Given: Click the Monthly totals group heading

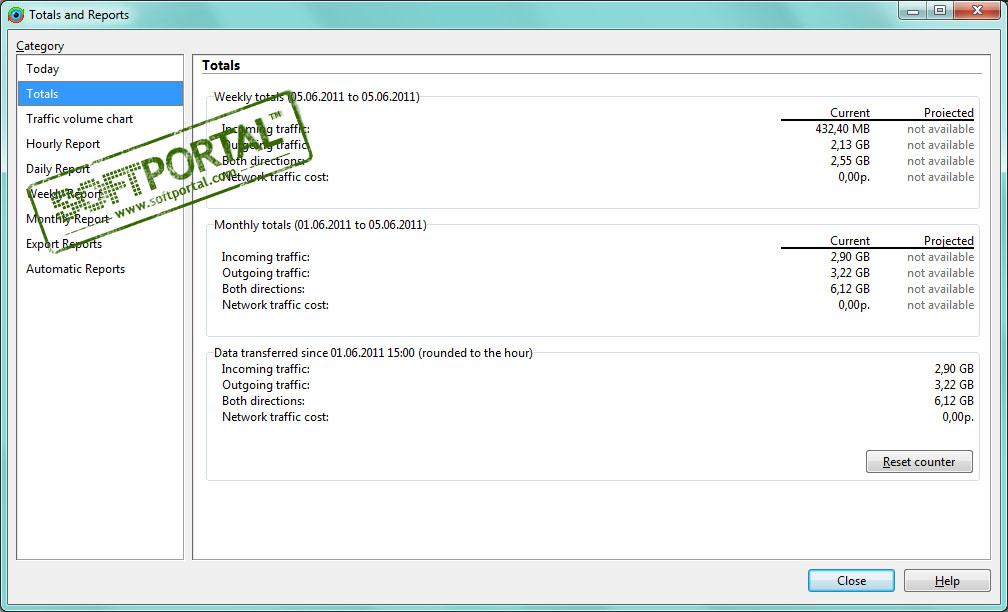Looking at the screenshot, I should (x=320, y=225).
